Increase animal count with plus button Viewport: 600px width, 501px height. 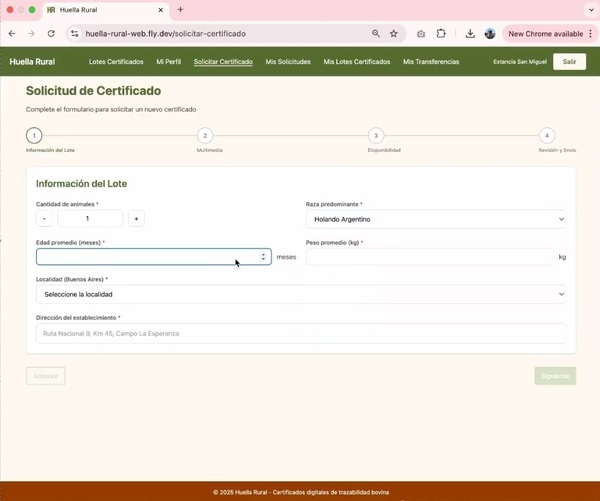click(x=136, y=219)
